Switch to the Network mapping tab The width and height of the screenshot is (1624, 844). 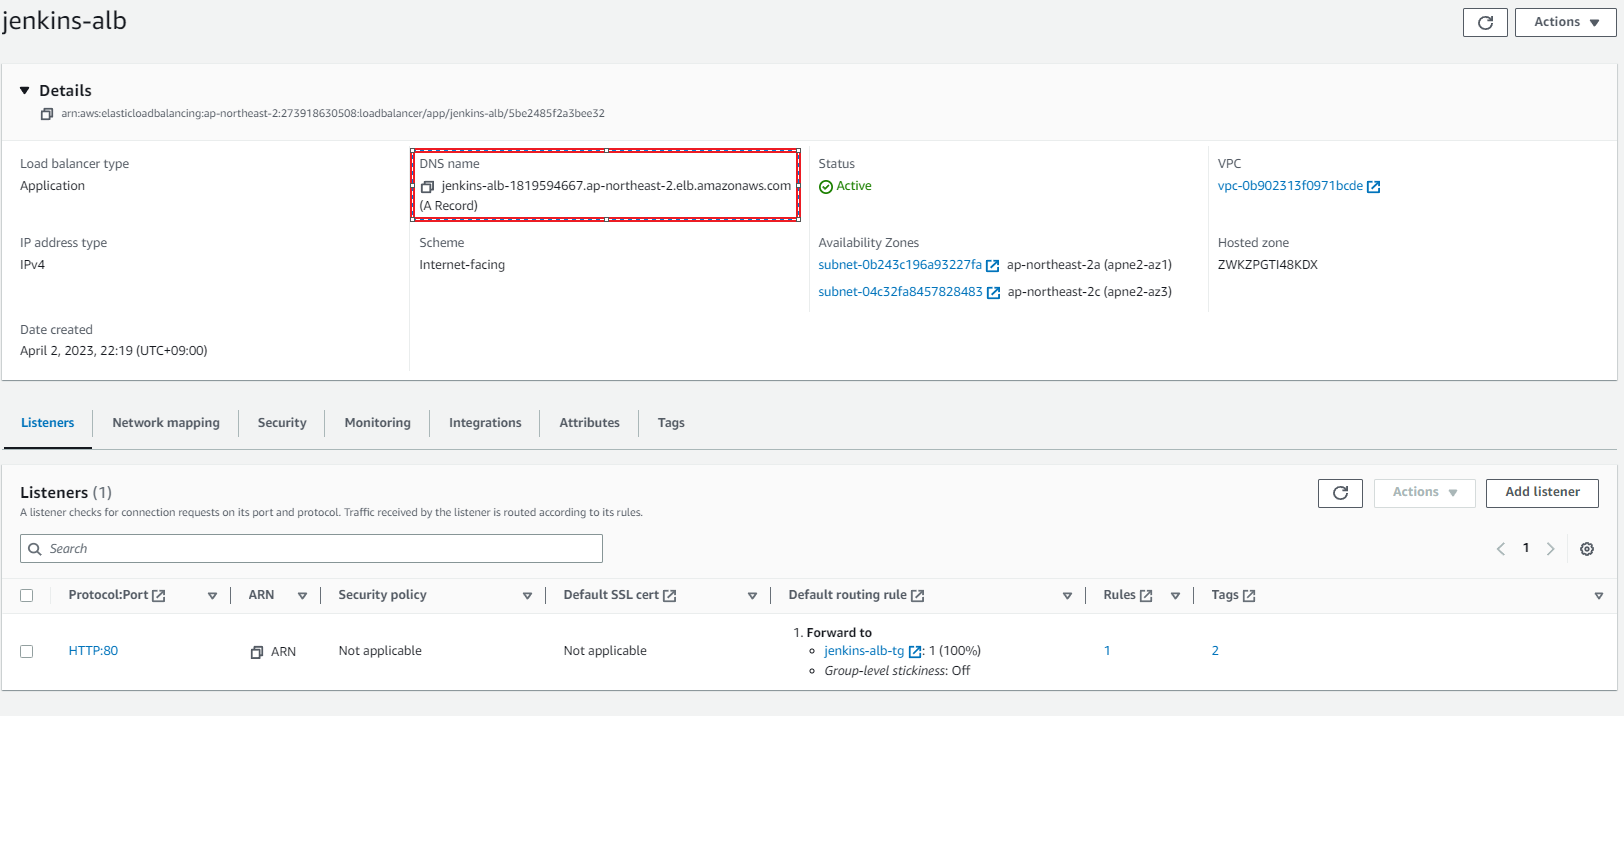[166, 423]
